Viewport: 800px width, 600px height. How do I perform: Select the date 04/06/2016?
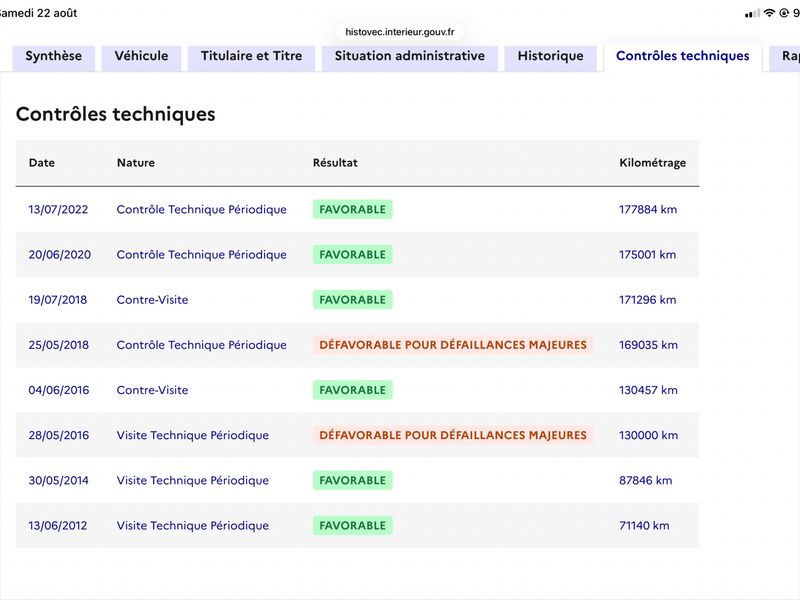59,390
